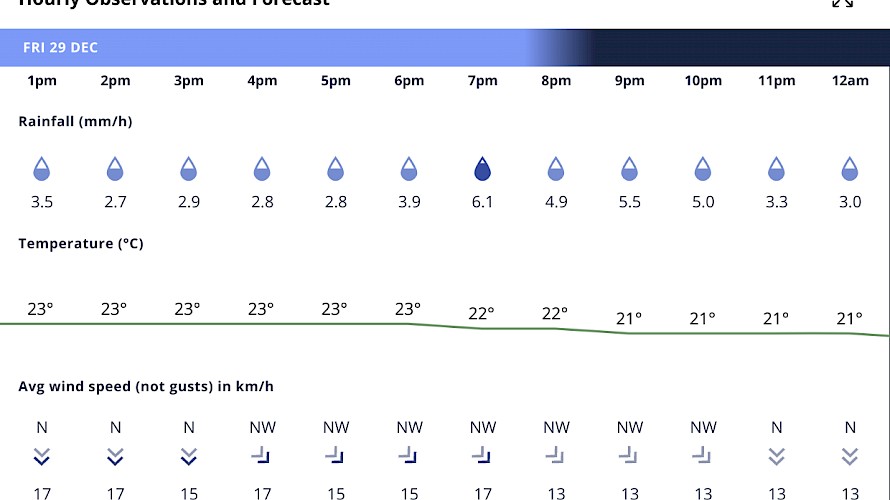Click the expand fullscreen arrows icon
This screenshot has height=500, width=890.
[843, 3]
